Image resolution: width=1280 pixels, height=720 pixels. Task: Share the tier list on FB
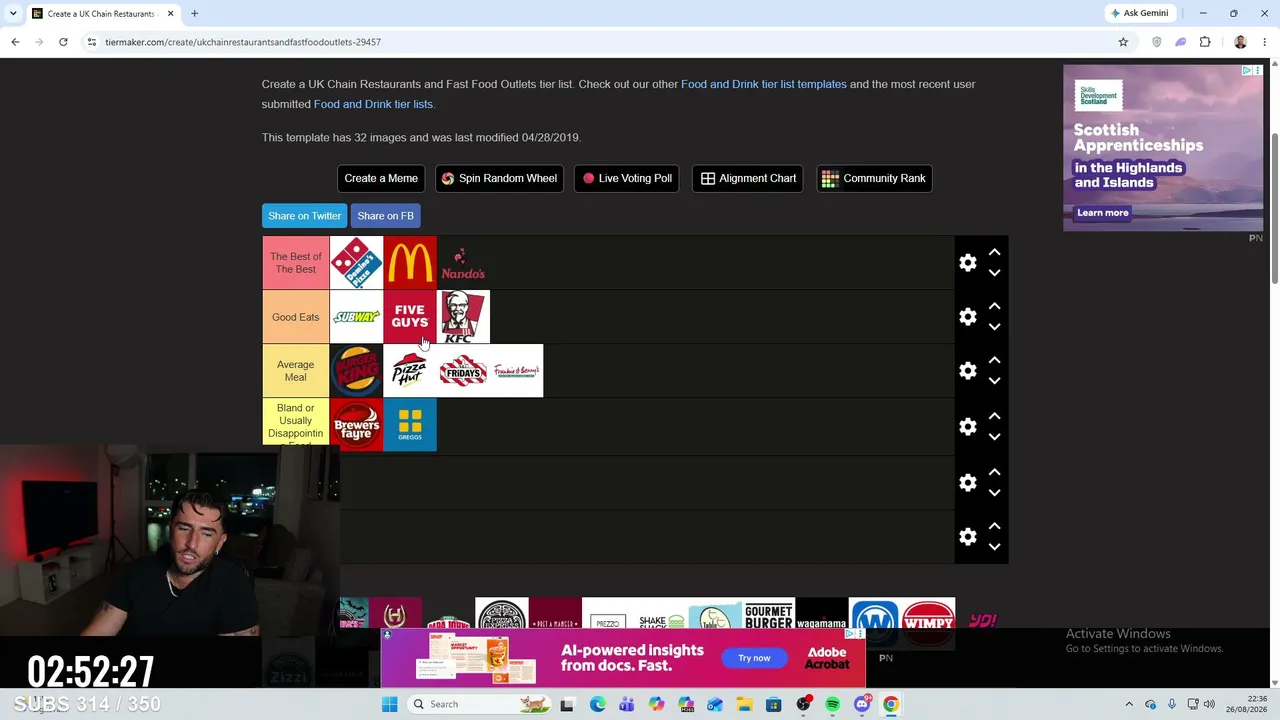(x=385, y=216)
